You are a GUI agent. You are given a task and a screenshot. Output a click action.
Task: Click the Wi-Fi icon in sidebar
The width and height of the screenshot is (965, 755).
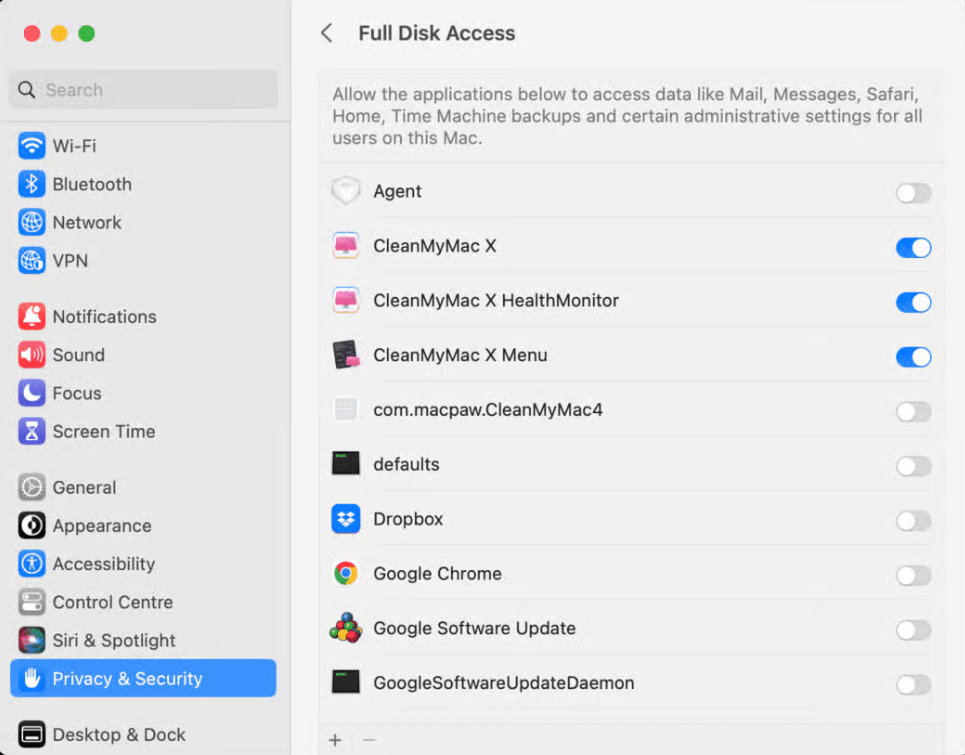pos(32,146)
